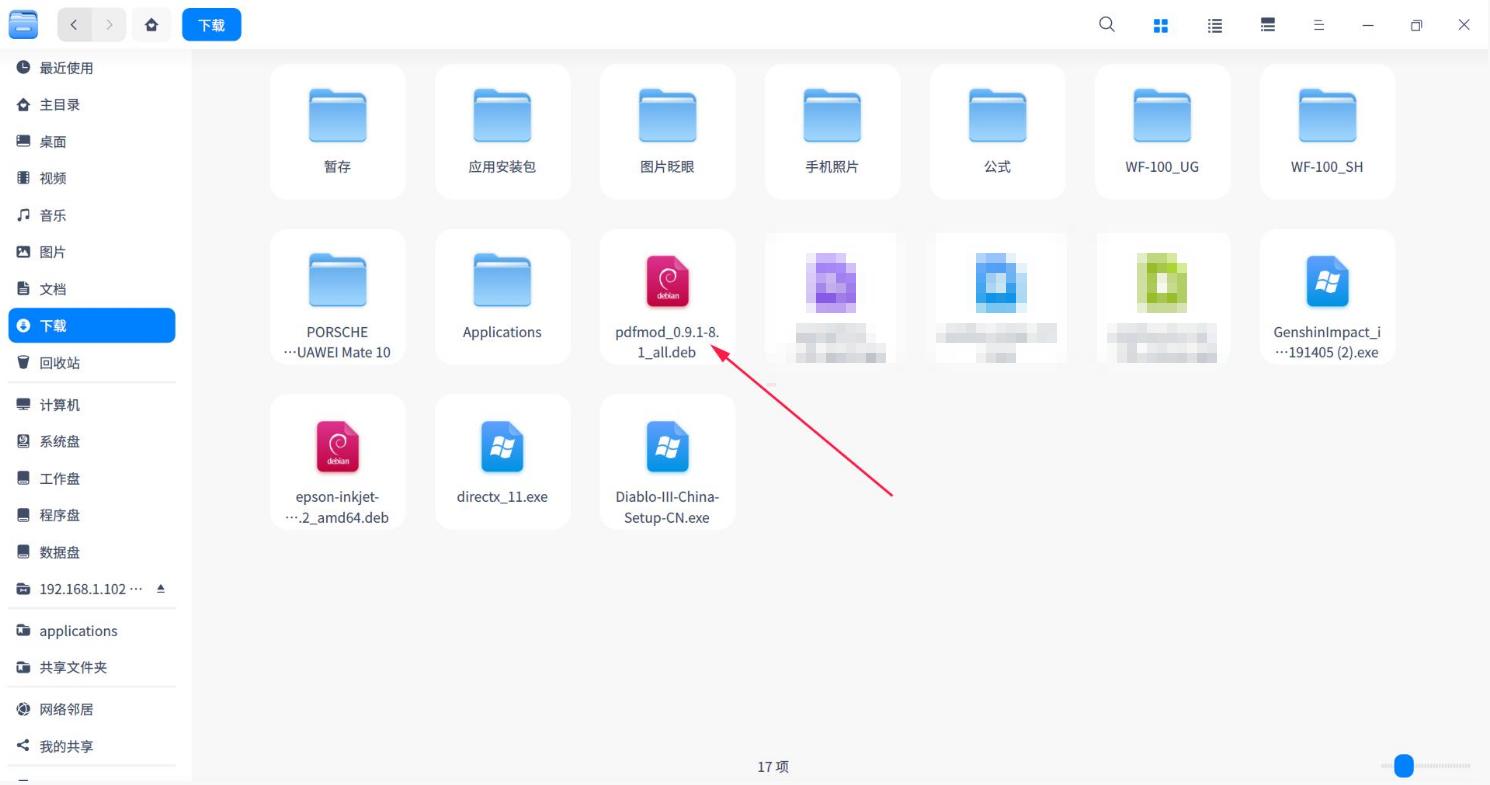Screen dimensions: 1490x785
Task: Open the 应用安装包 folder
Action: [502, 131]
